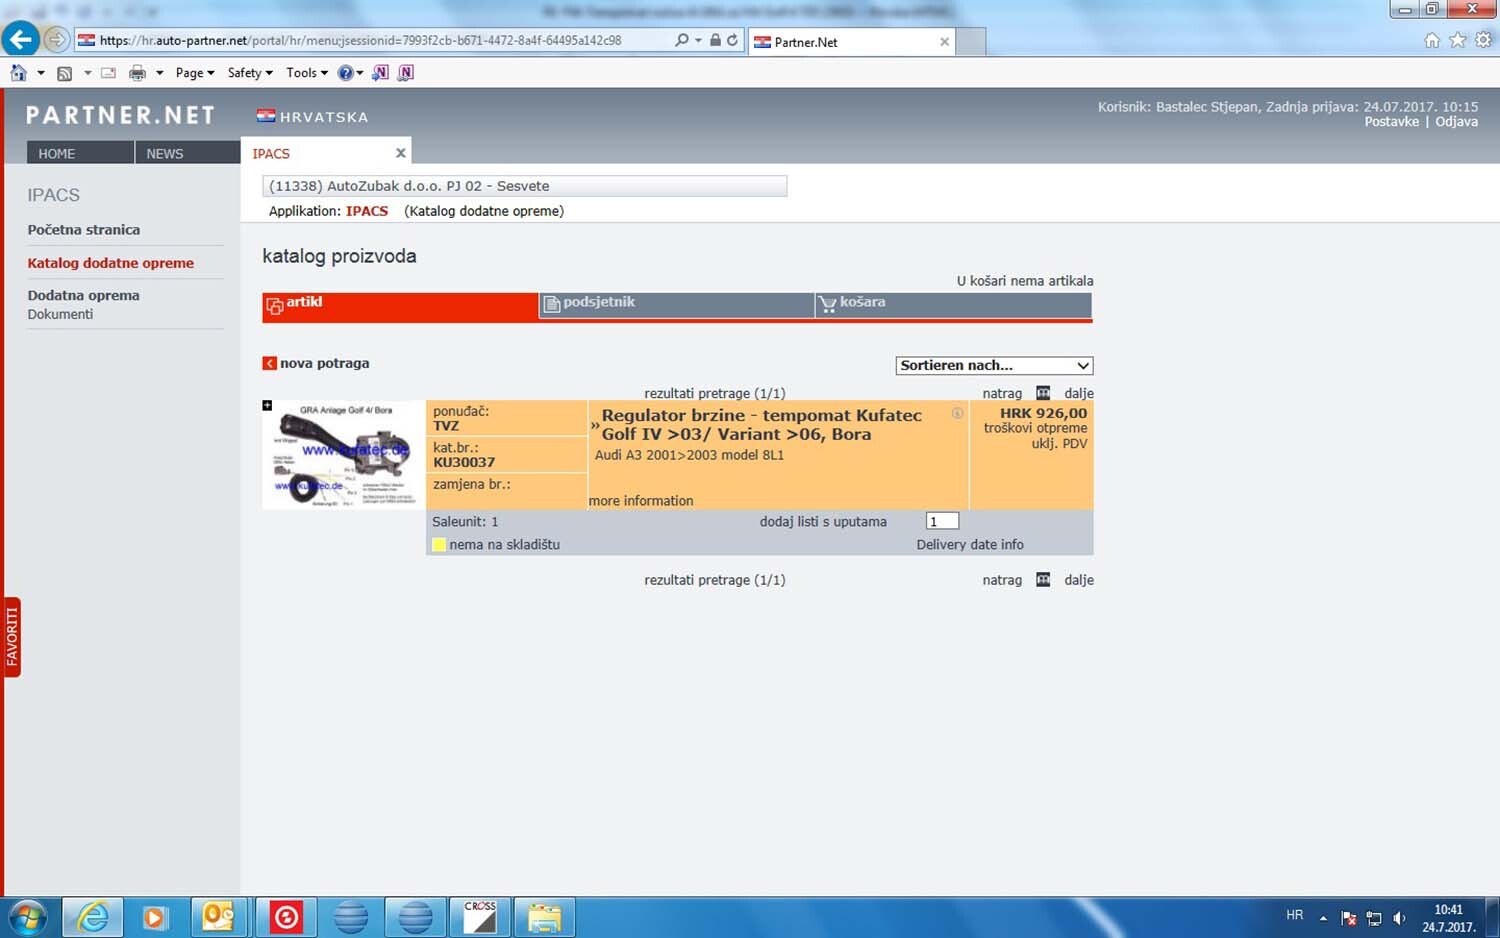Click dodaj listi s uputama link
Screen dimensions: 1500x938
pos(823,522)
